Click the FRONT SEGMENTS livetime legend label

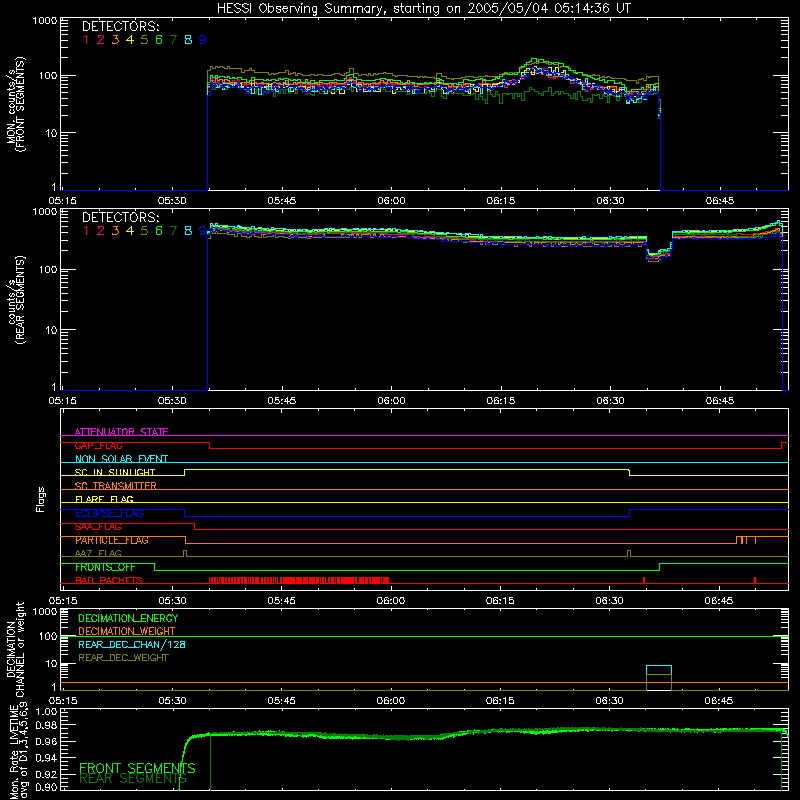click(x=137, y=768)
